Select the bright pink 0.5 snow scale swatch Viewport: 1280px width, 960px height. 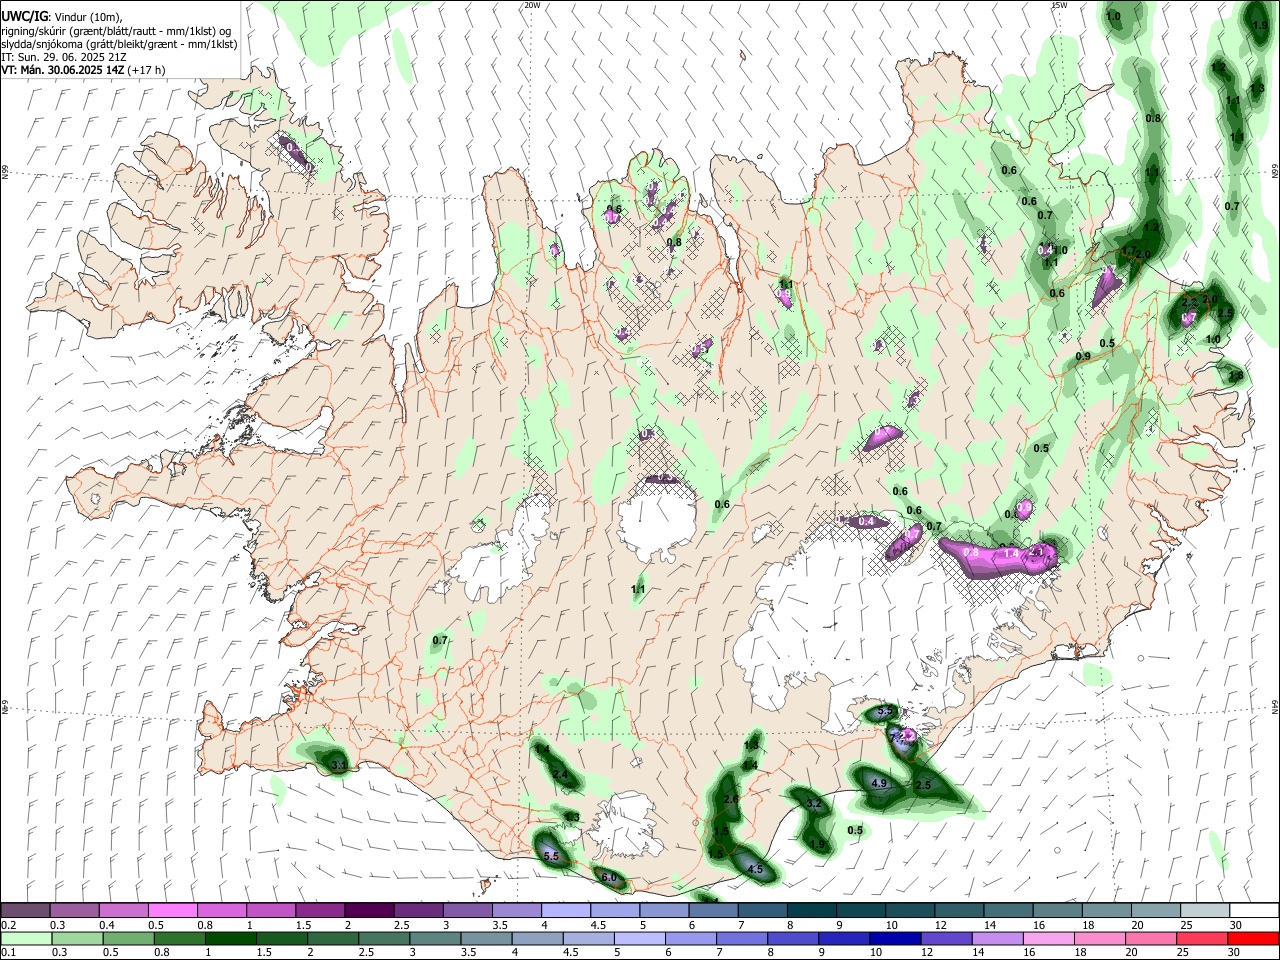pyautogui.click(x=172, y=911)
